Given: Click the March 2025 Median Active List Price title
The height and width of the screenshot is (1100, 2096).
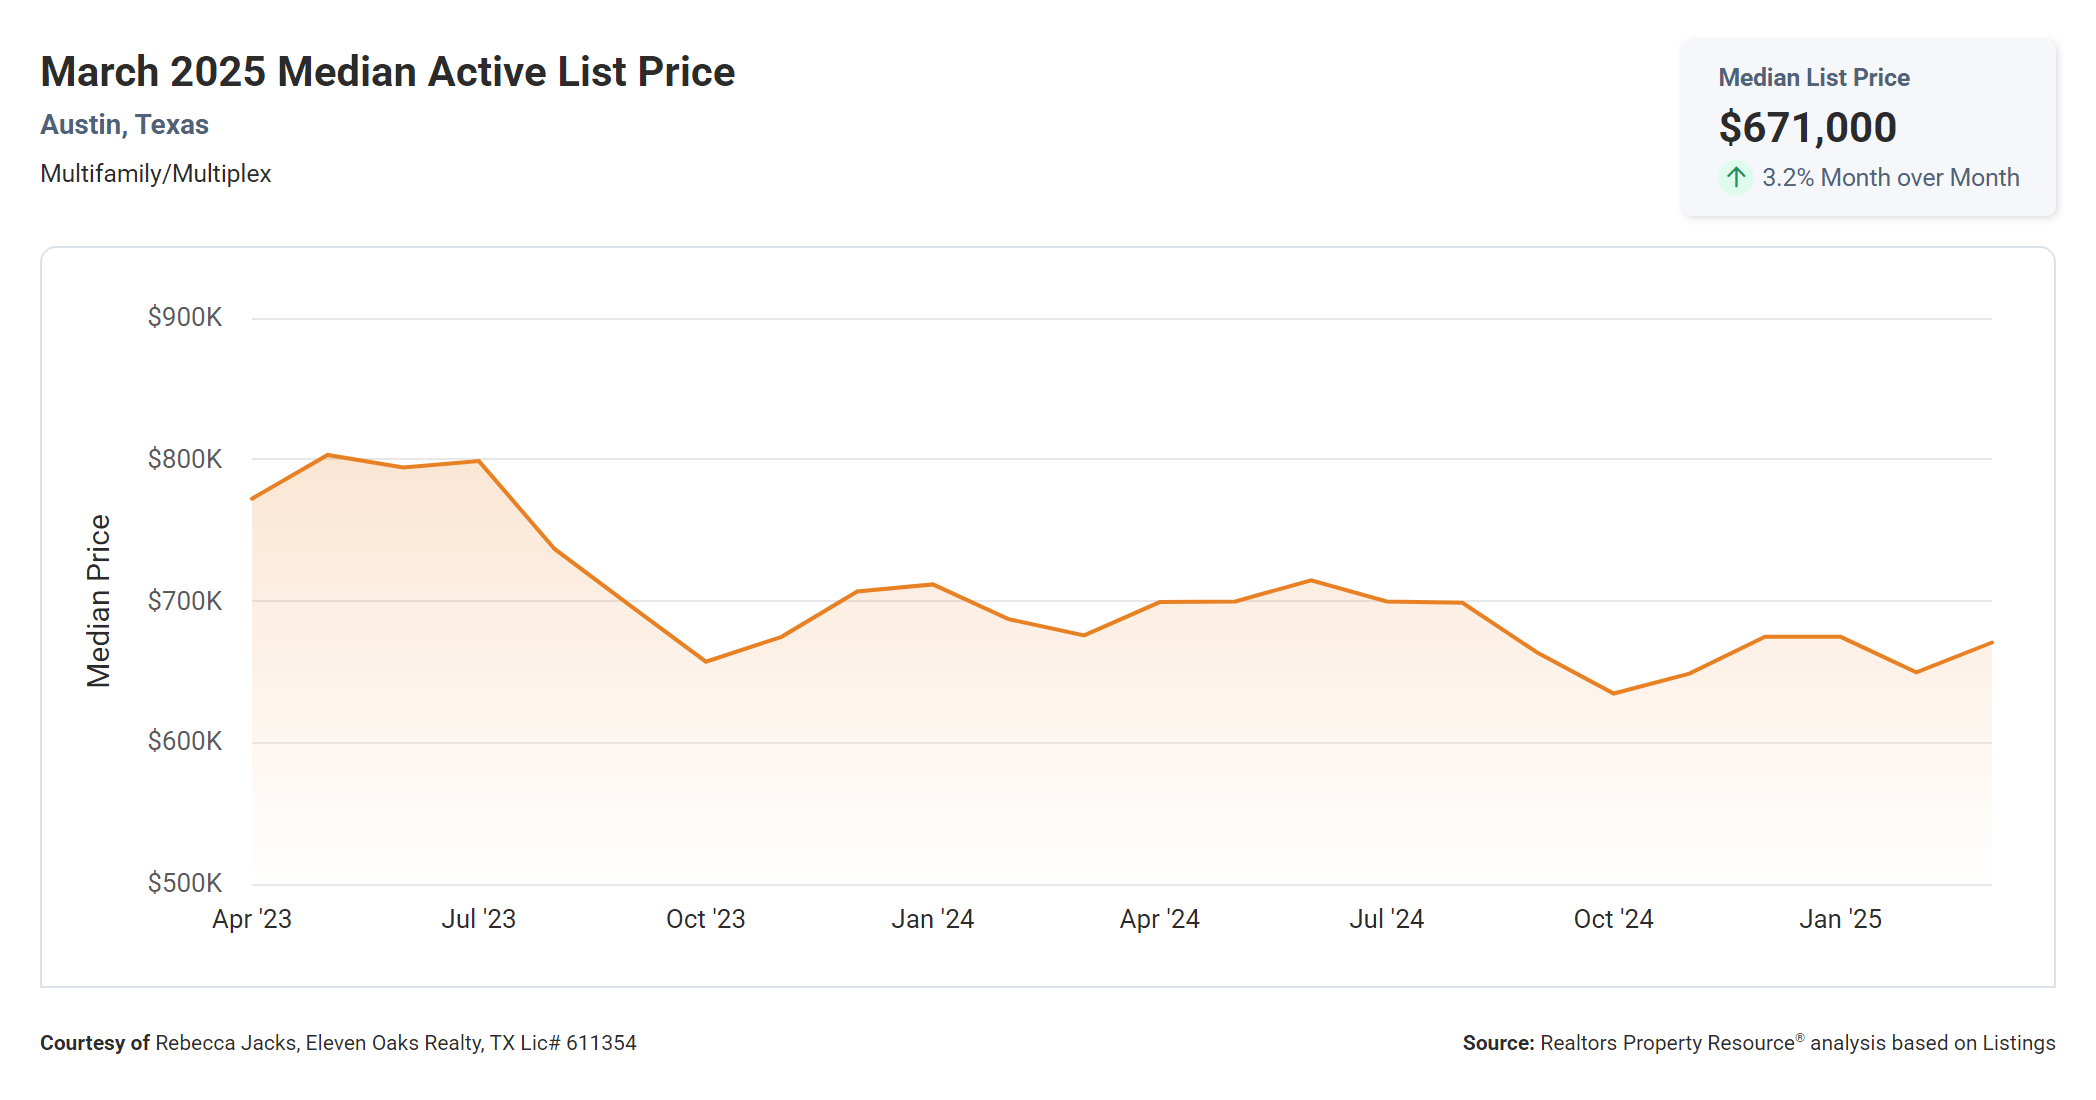Looking at the screenshot, I should [x=387, y=72].
